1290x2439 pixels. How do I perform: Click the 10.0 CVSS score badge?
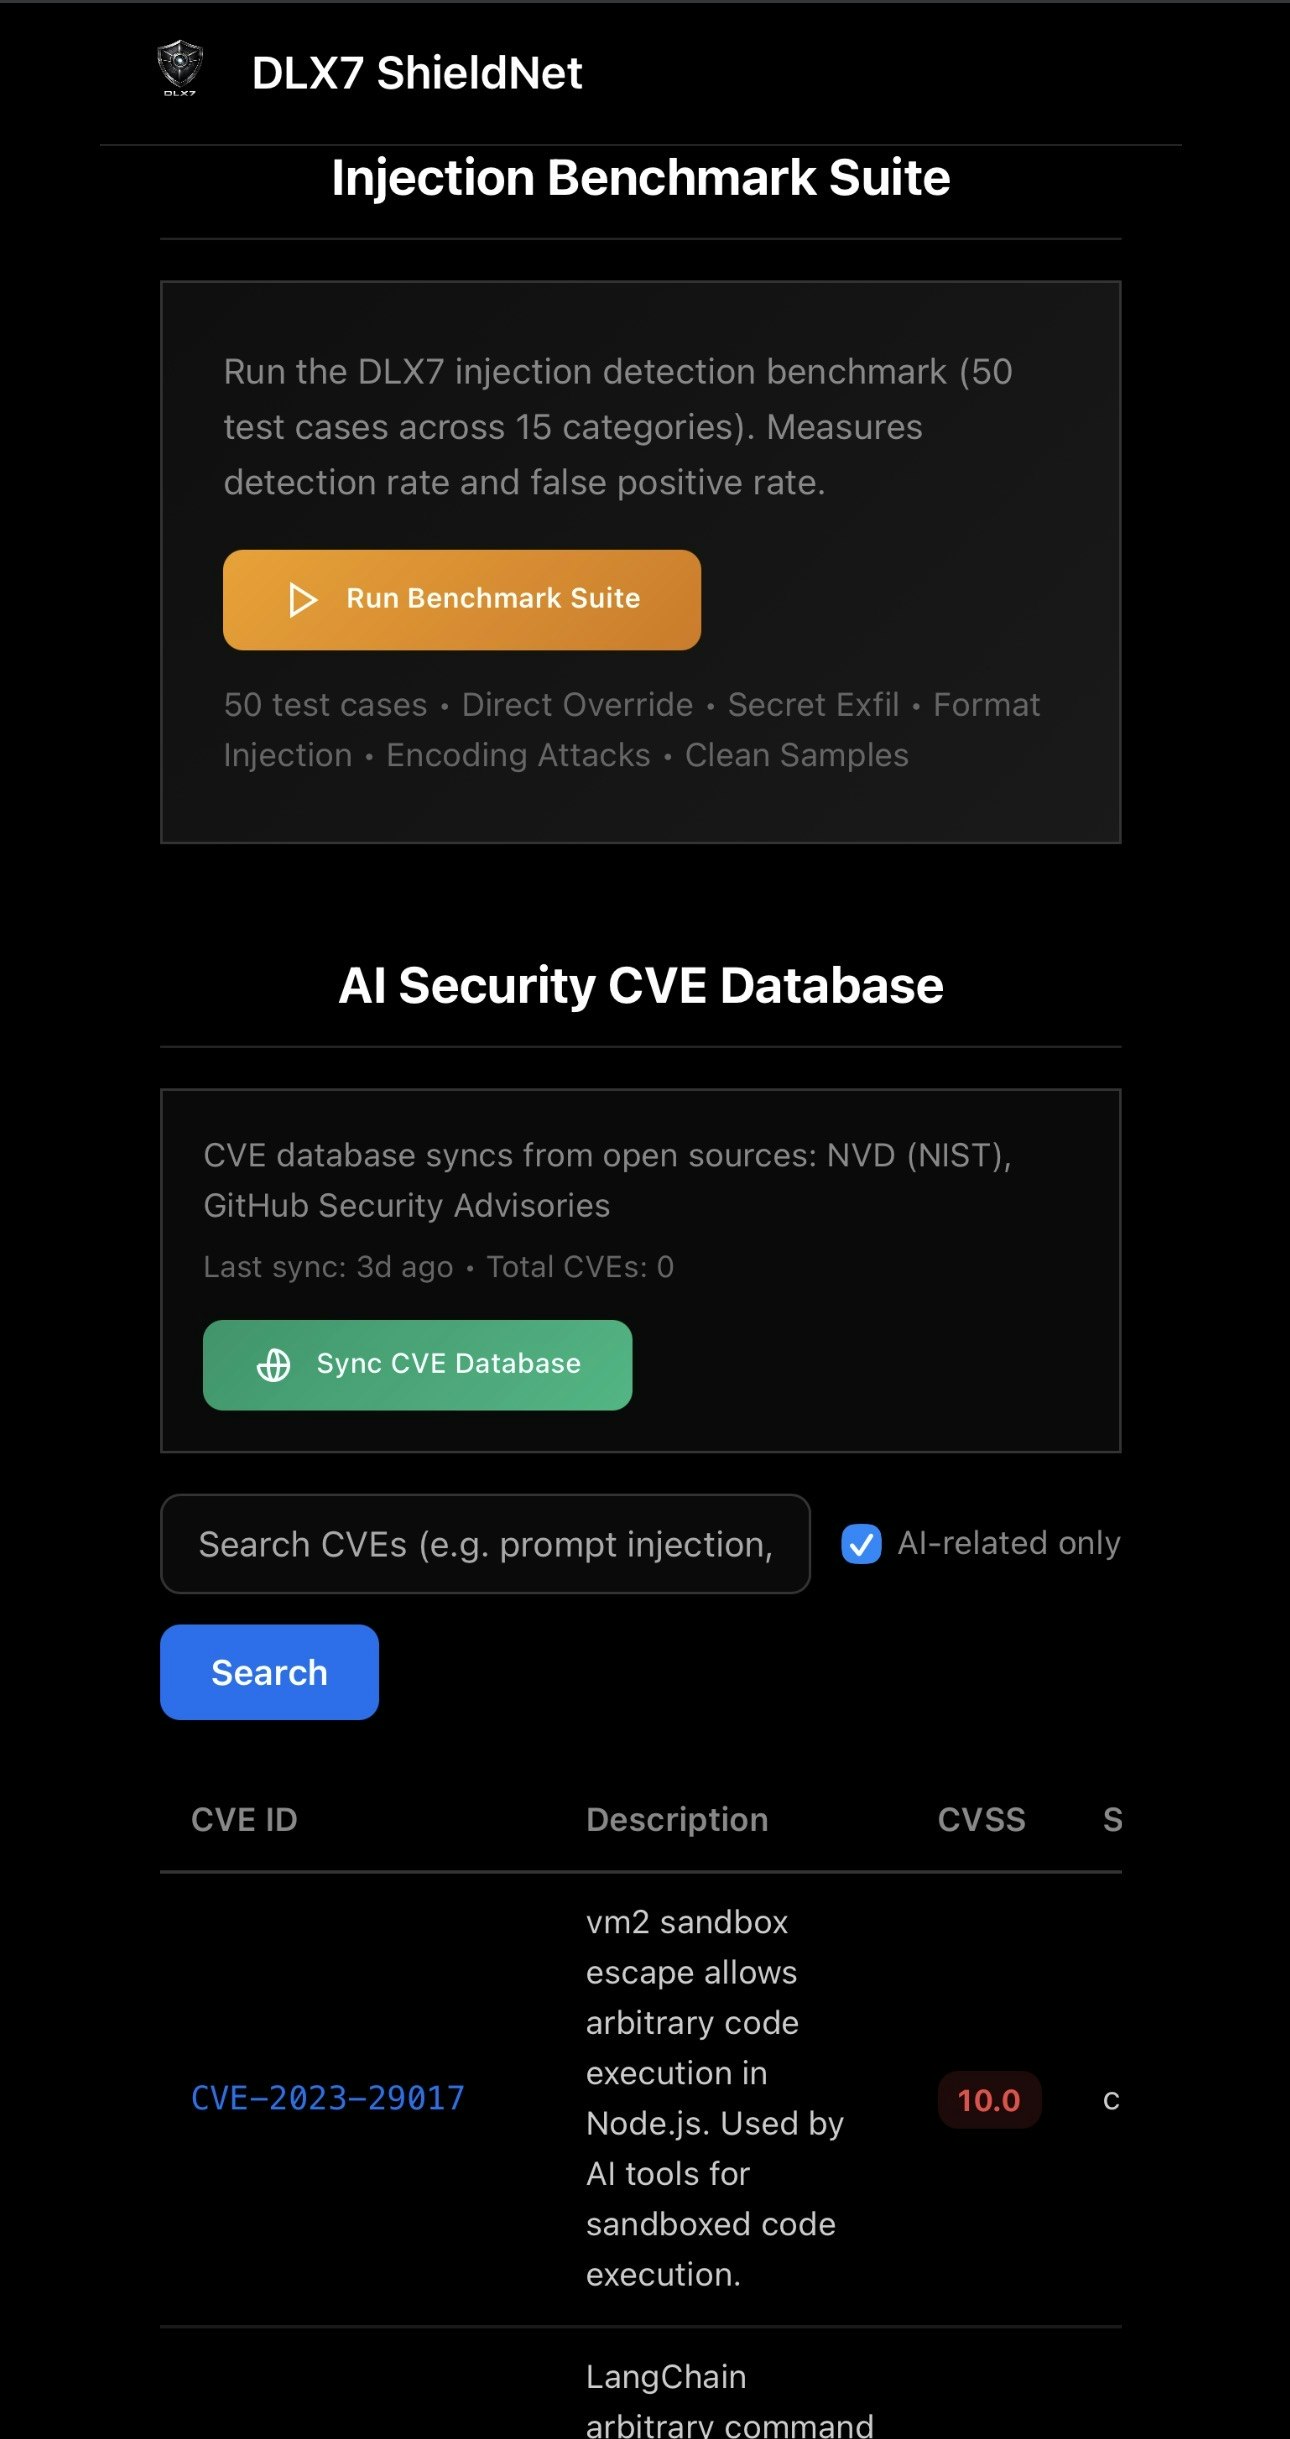pyautogui.click(x=988, y=2099)
